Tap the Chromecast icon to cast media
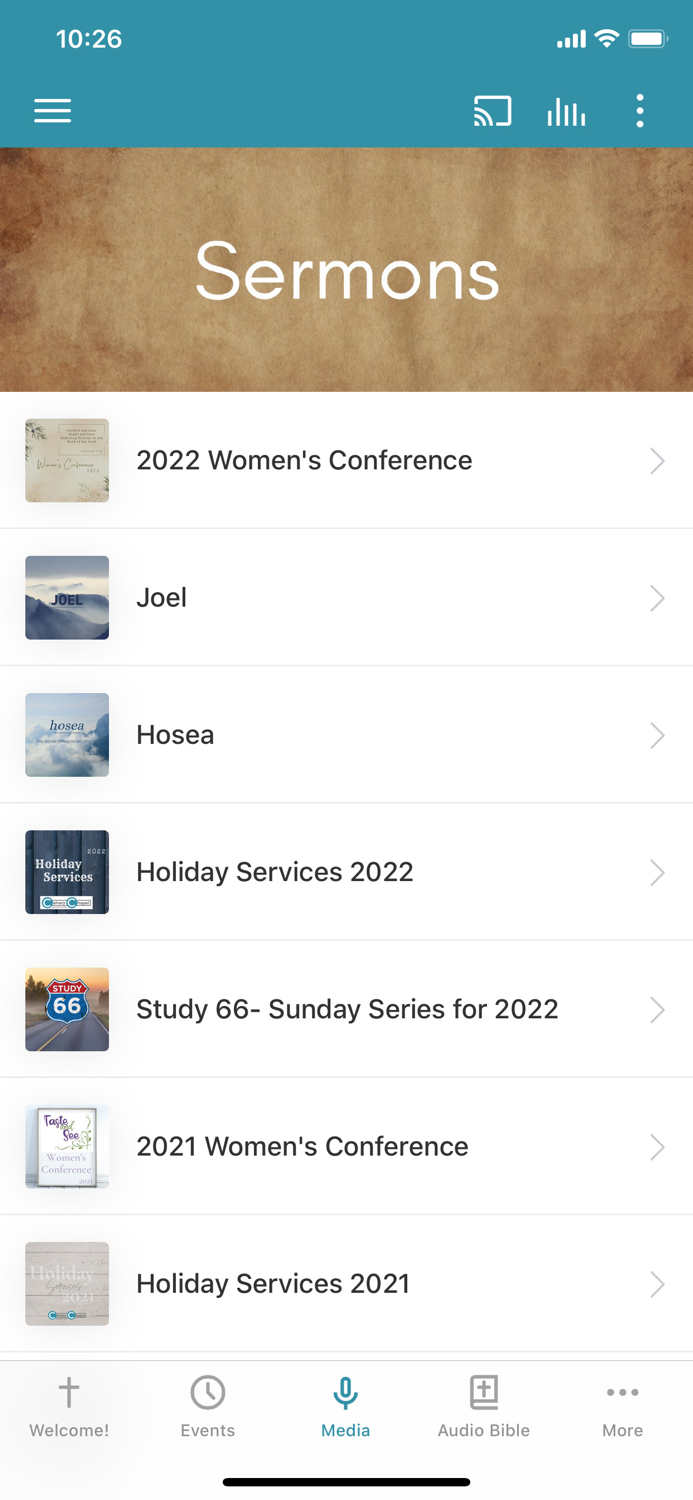 pyautogui.click(x=491, y=111)
